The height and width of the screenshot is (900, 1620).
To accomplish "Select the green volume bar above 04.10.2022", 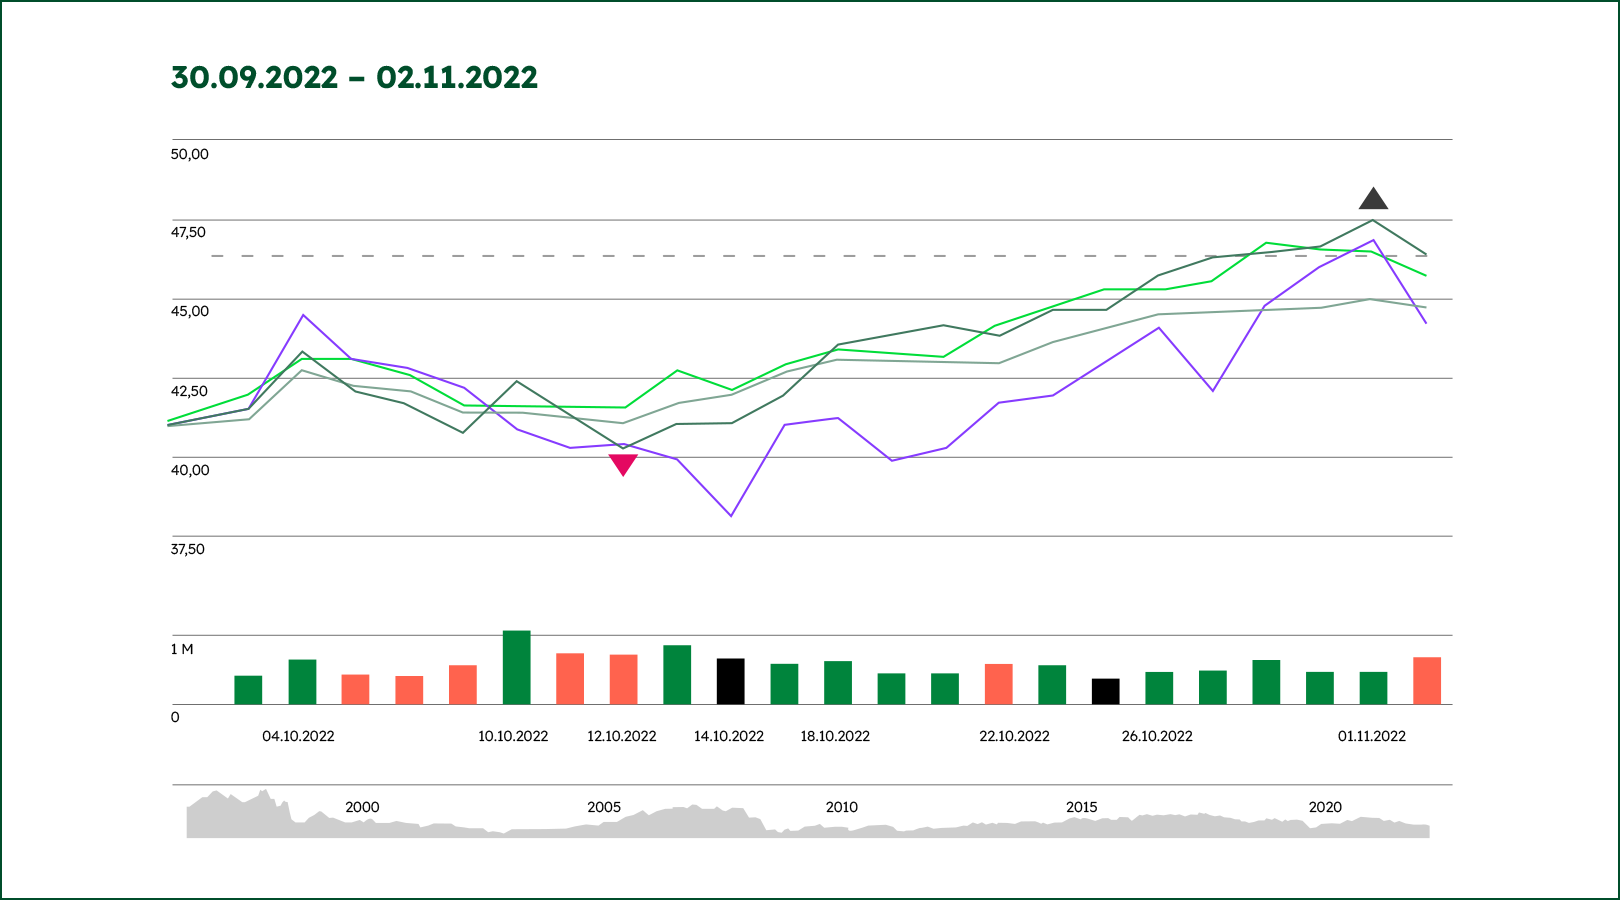I will [302, 682].
